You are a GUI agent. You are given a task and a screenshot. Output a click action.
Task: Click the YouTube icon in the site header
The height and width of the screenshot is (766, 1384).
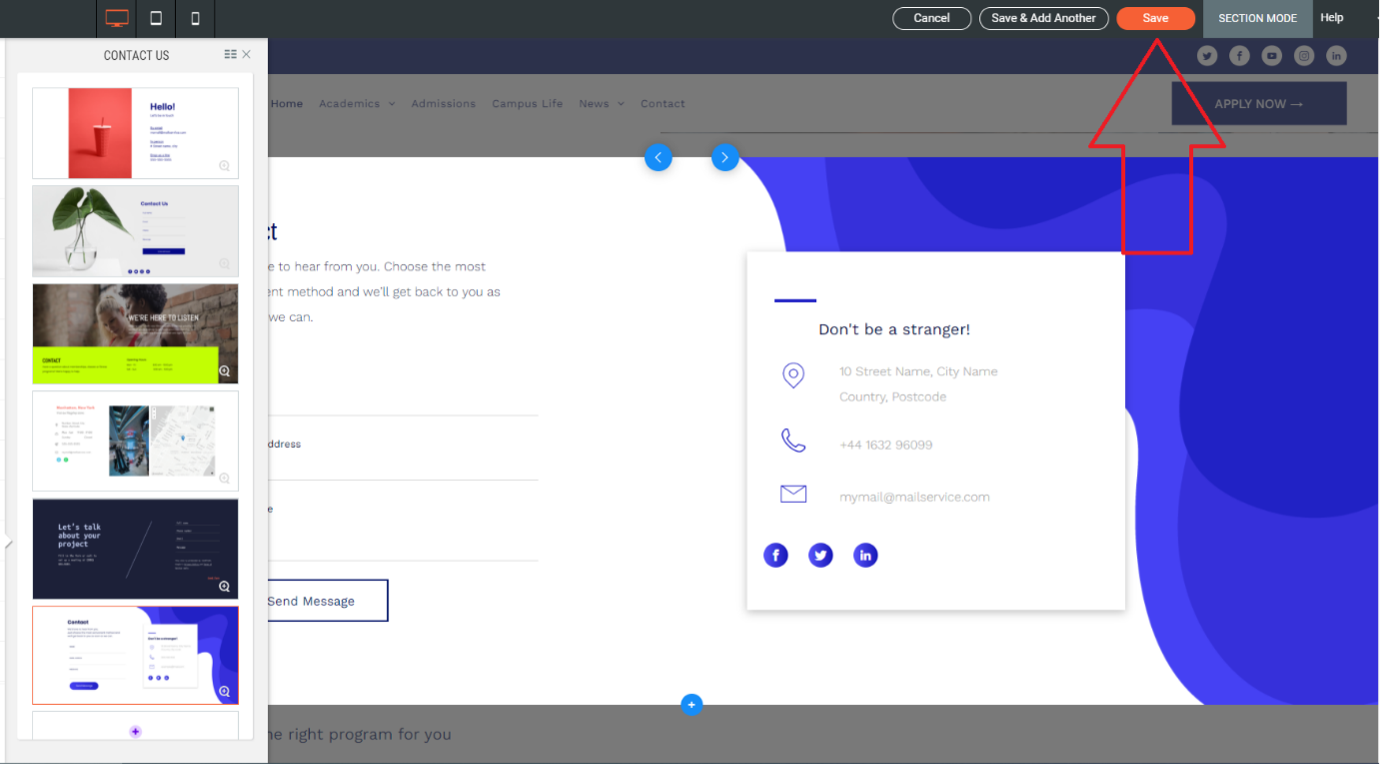(x=1271, y=55)
